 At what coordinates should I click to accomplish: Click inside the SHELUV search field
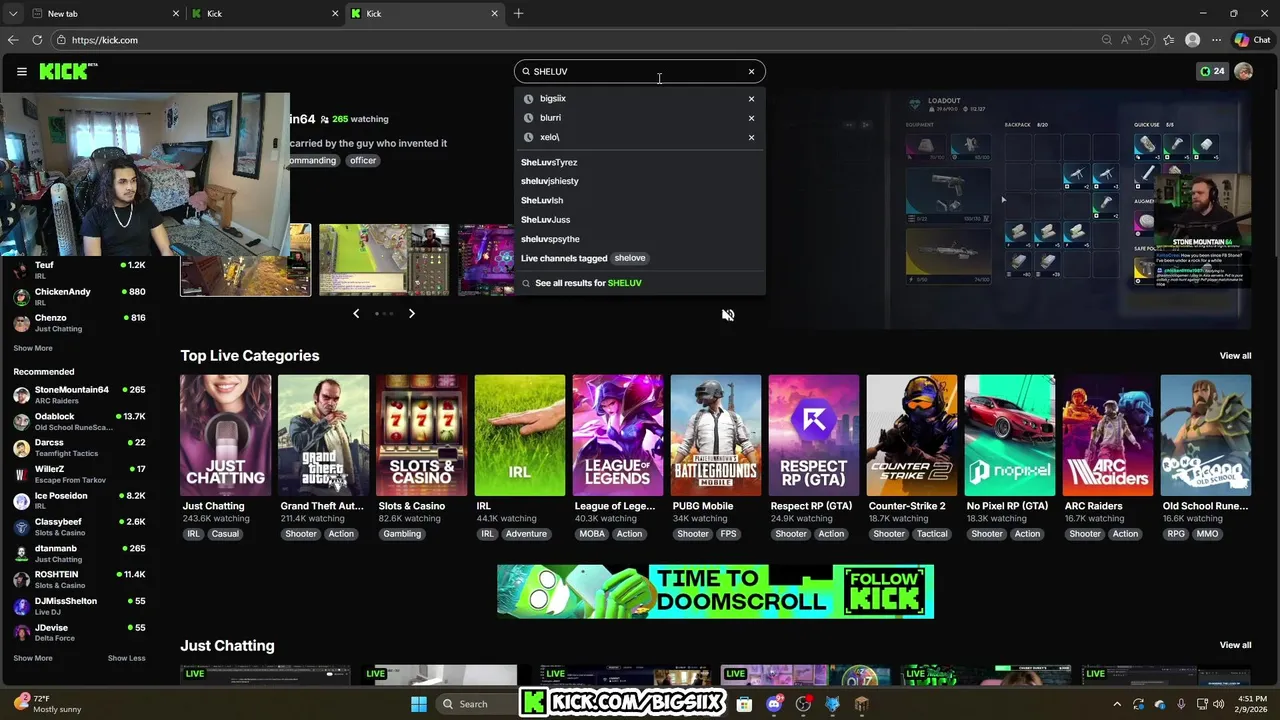638,71
